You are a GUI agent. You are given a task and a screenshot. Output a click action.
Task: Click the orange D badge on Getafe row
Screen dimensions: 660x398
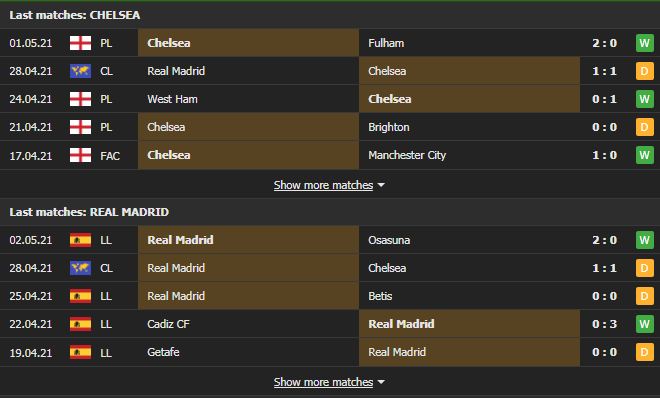pos(644,352)
